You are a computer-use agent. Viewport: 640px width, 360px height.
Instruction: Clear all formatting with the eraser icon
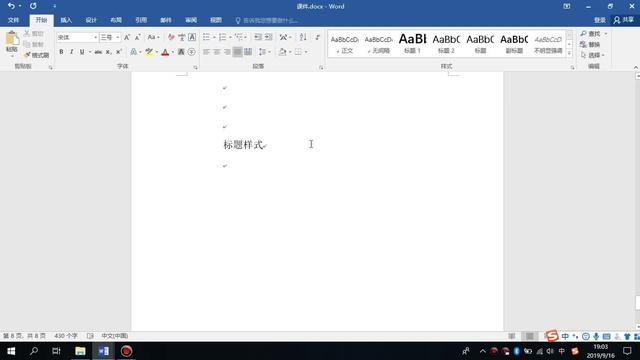coord(171,37)
